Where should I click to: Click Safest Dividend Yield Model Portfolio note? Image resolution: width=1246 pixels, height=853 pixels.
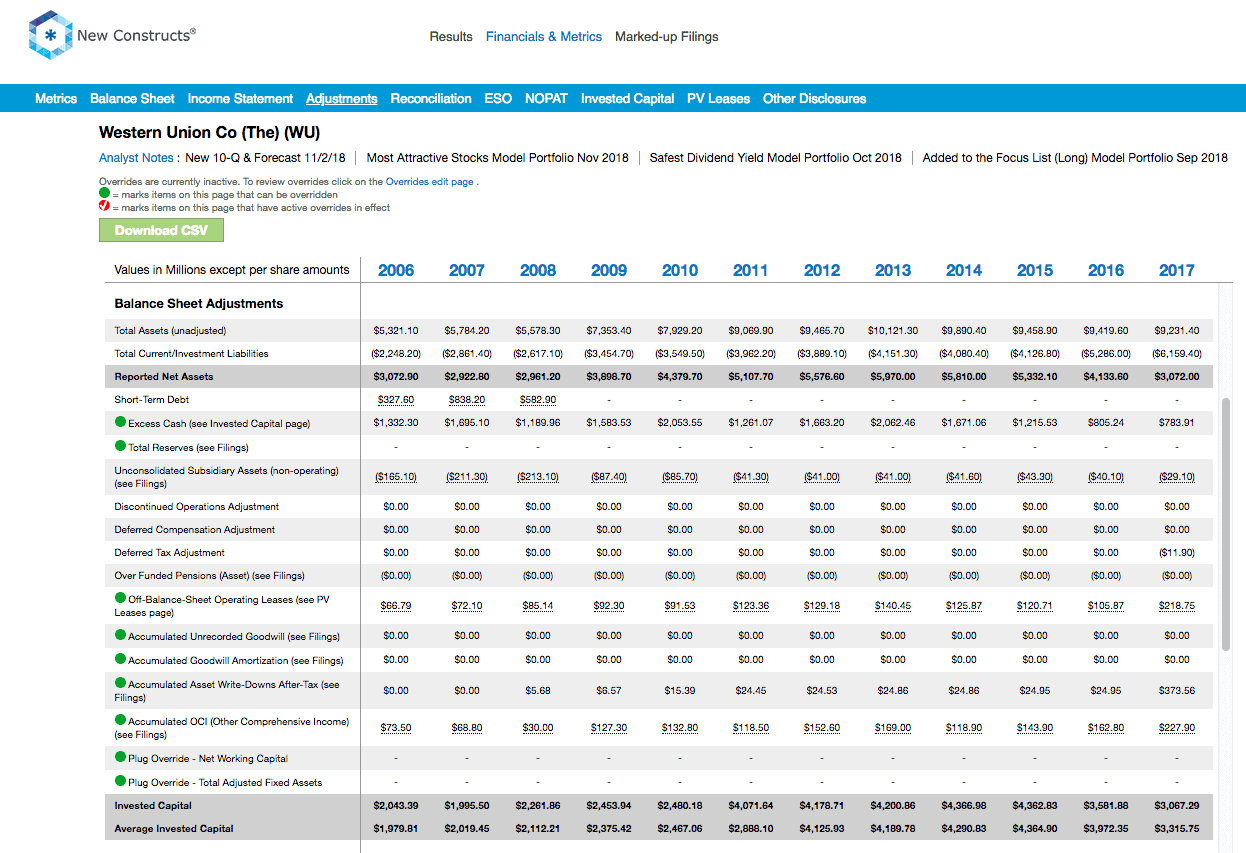pyautogui.click(x=775, y=158)
